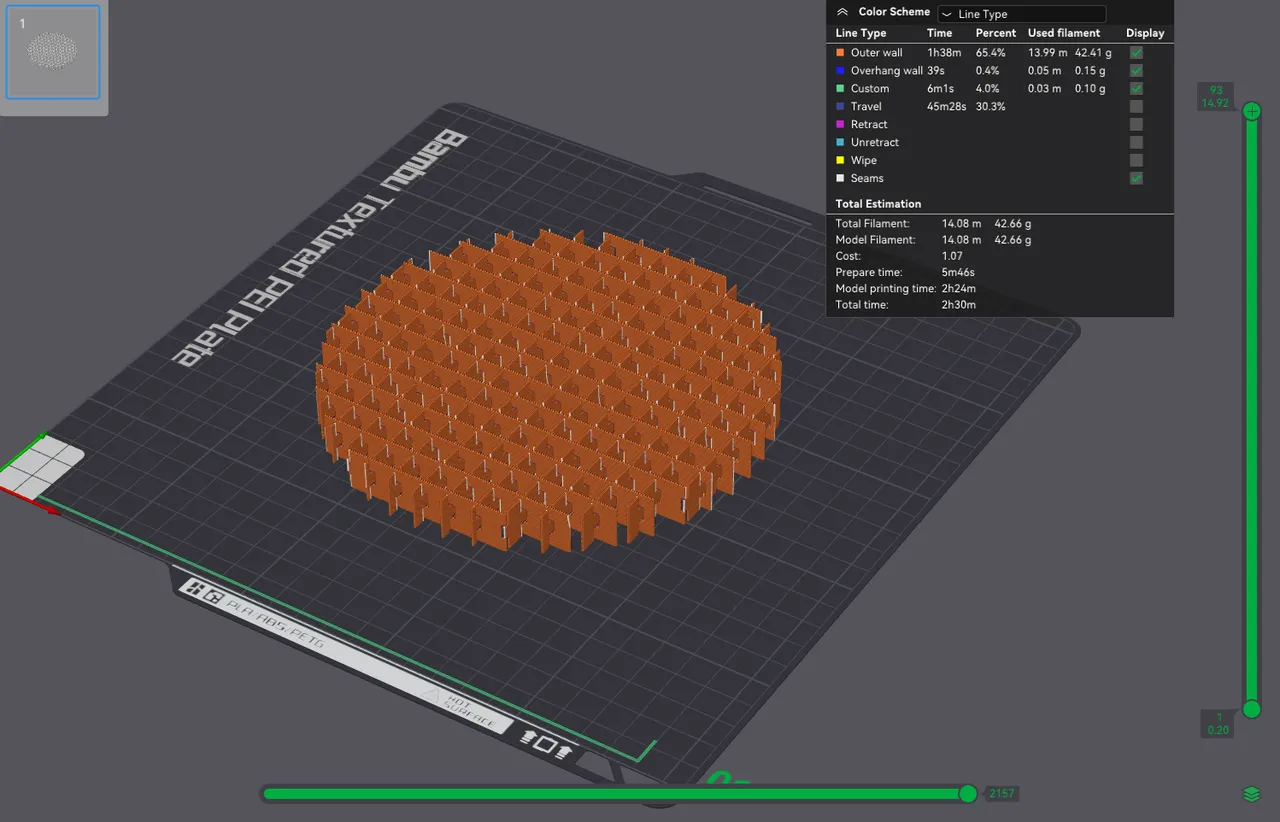The width and height of the screenshot is (1280, 822).
Task: Click the yellow Wipe color swatch
Action: tap(841, 160)
